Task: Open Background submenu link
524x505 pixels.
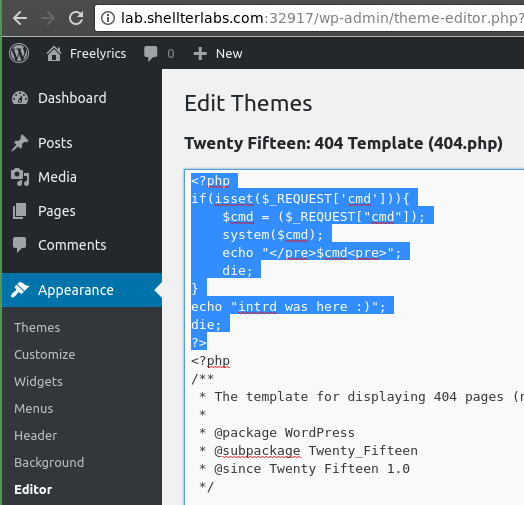Action: point(49,463)
